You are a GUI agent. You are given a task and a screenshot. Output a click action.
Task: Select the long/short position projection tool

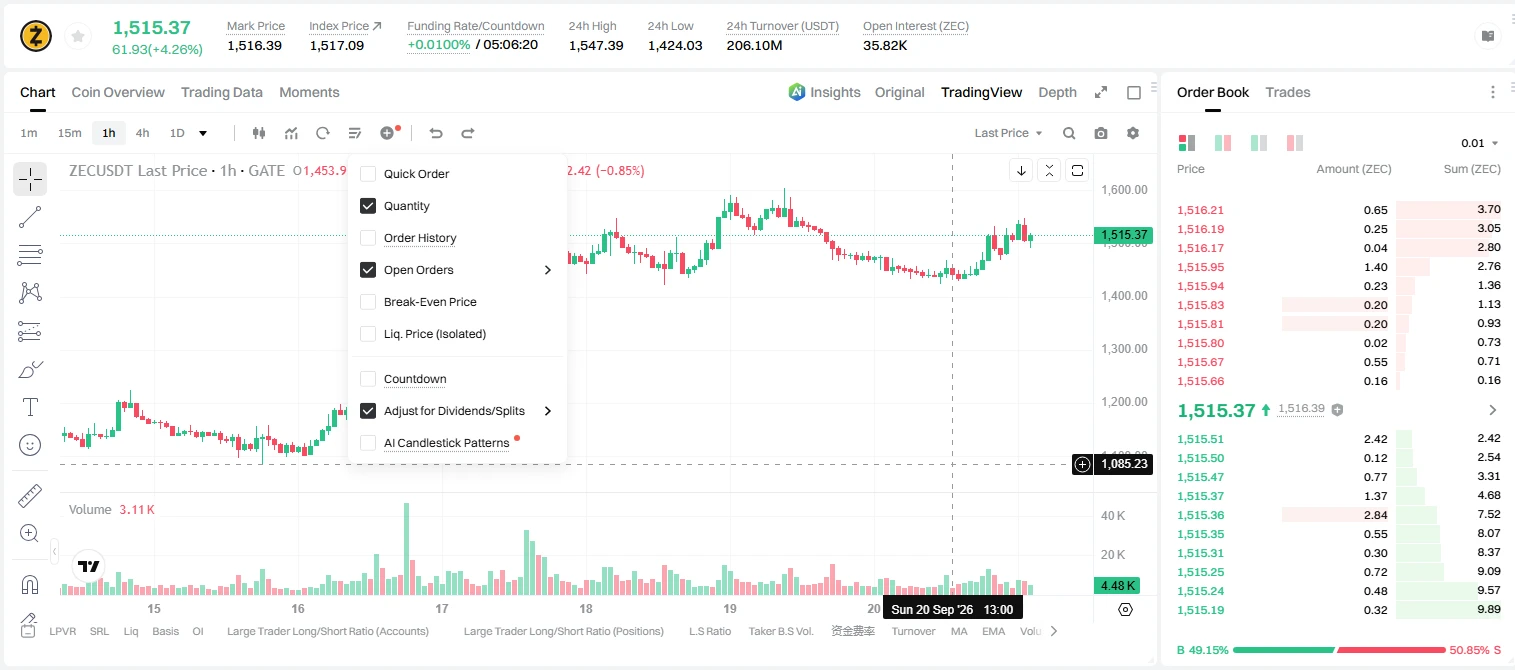[30, 331]
